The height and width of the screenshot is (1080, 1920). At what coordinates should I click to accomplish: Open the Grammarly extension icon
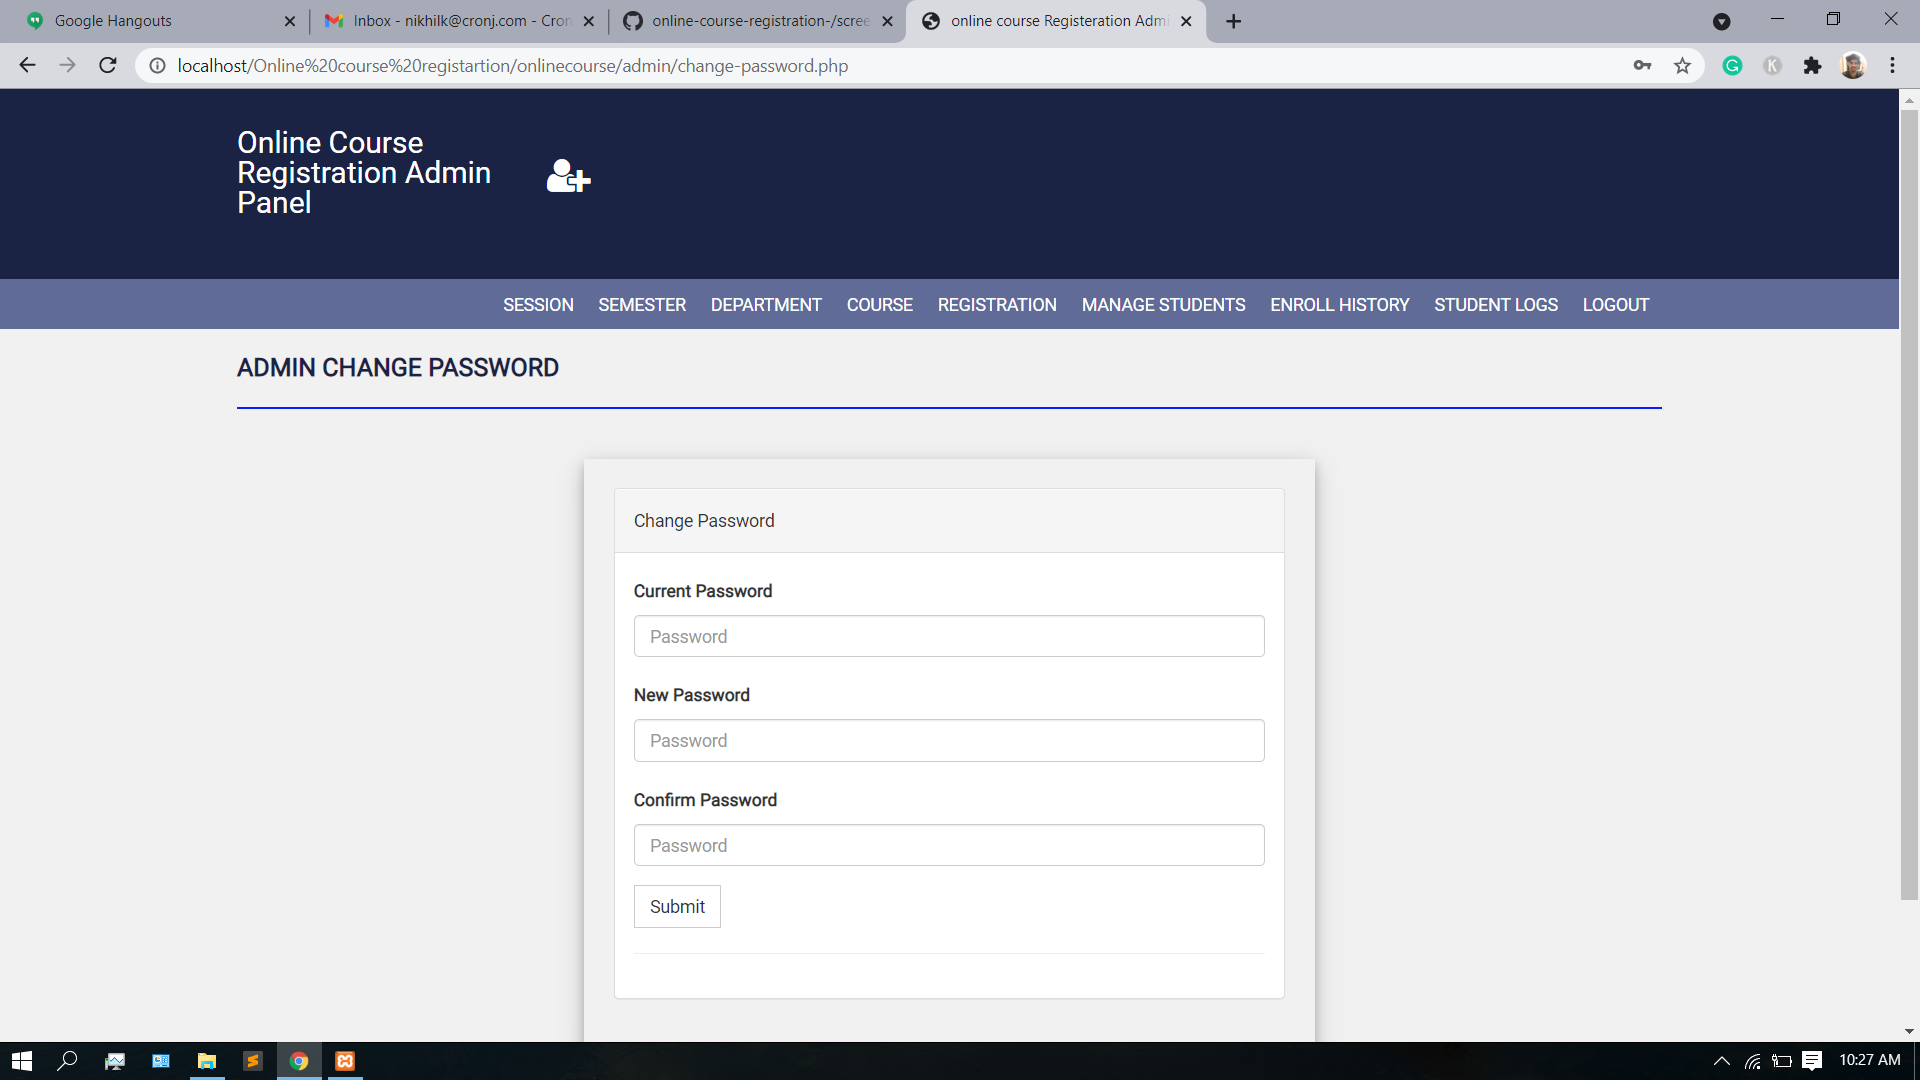[x=1732, y=66]
